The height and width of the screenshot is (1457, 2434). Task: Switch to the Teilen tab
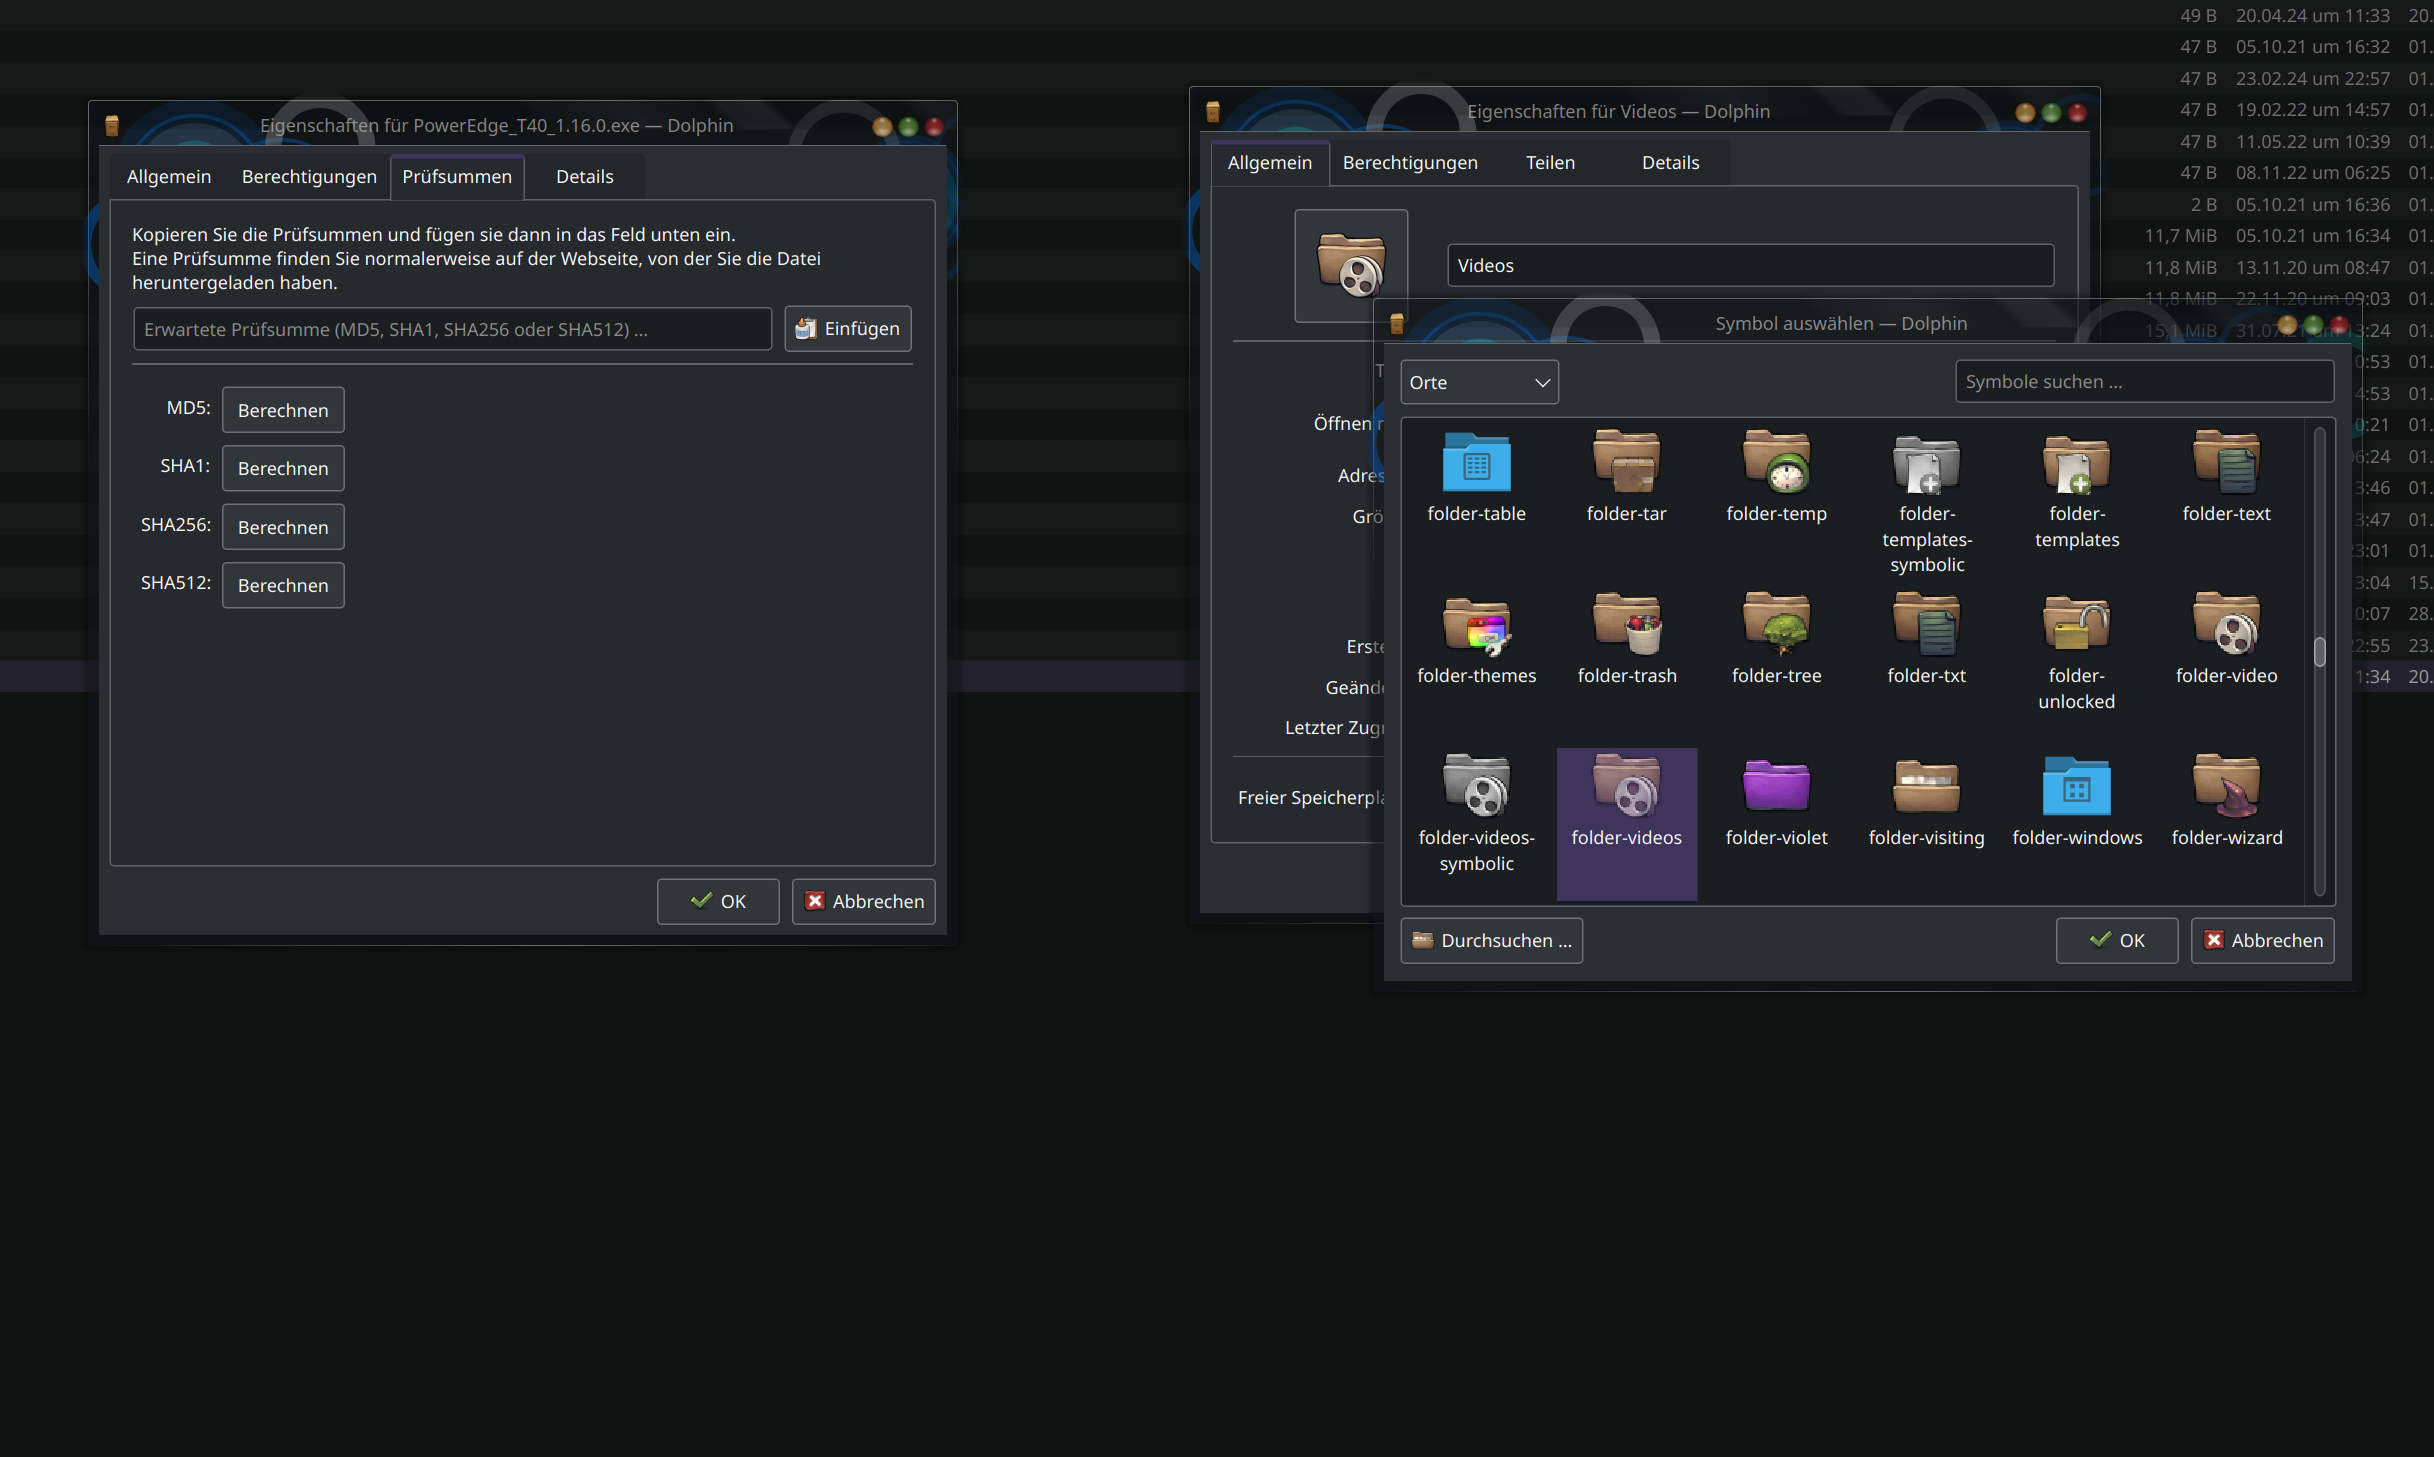[x=1550, y=162]
